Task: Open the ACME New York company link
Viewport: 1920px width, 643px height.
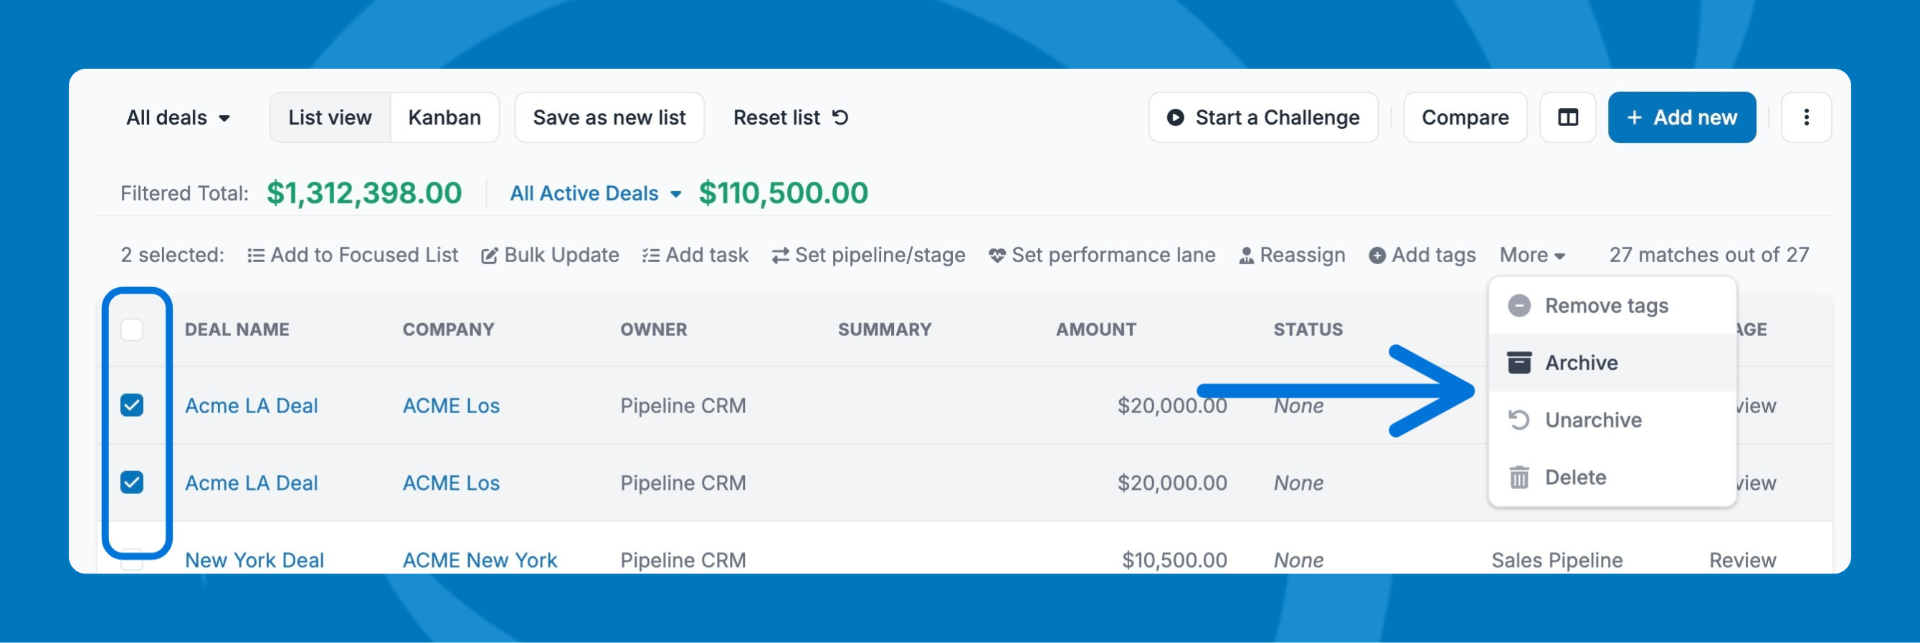Action: (x=480, y=560)
